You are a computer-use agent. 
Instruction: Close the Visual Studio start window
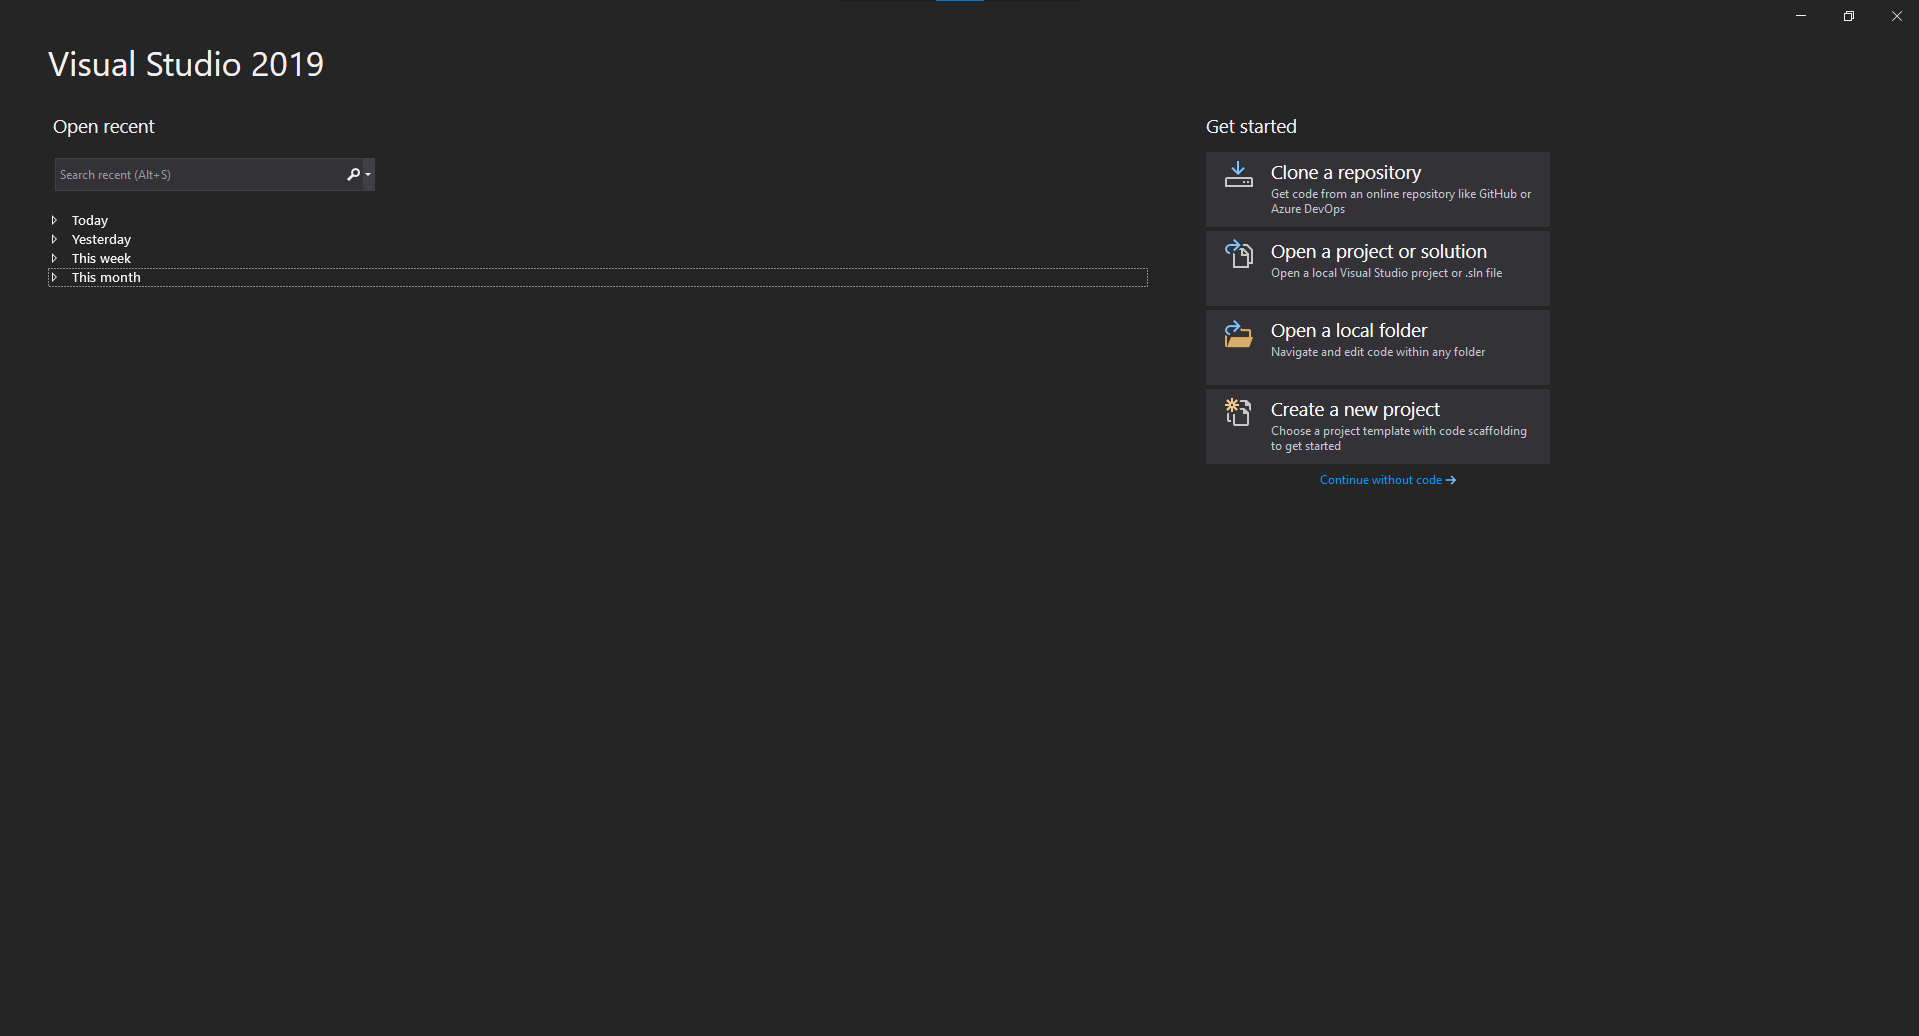(1897, 16)
